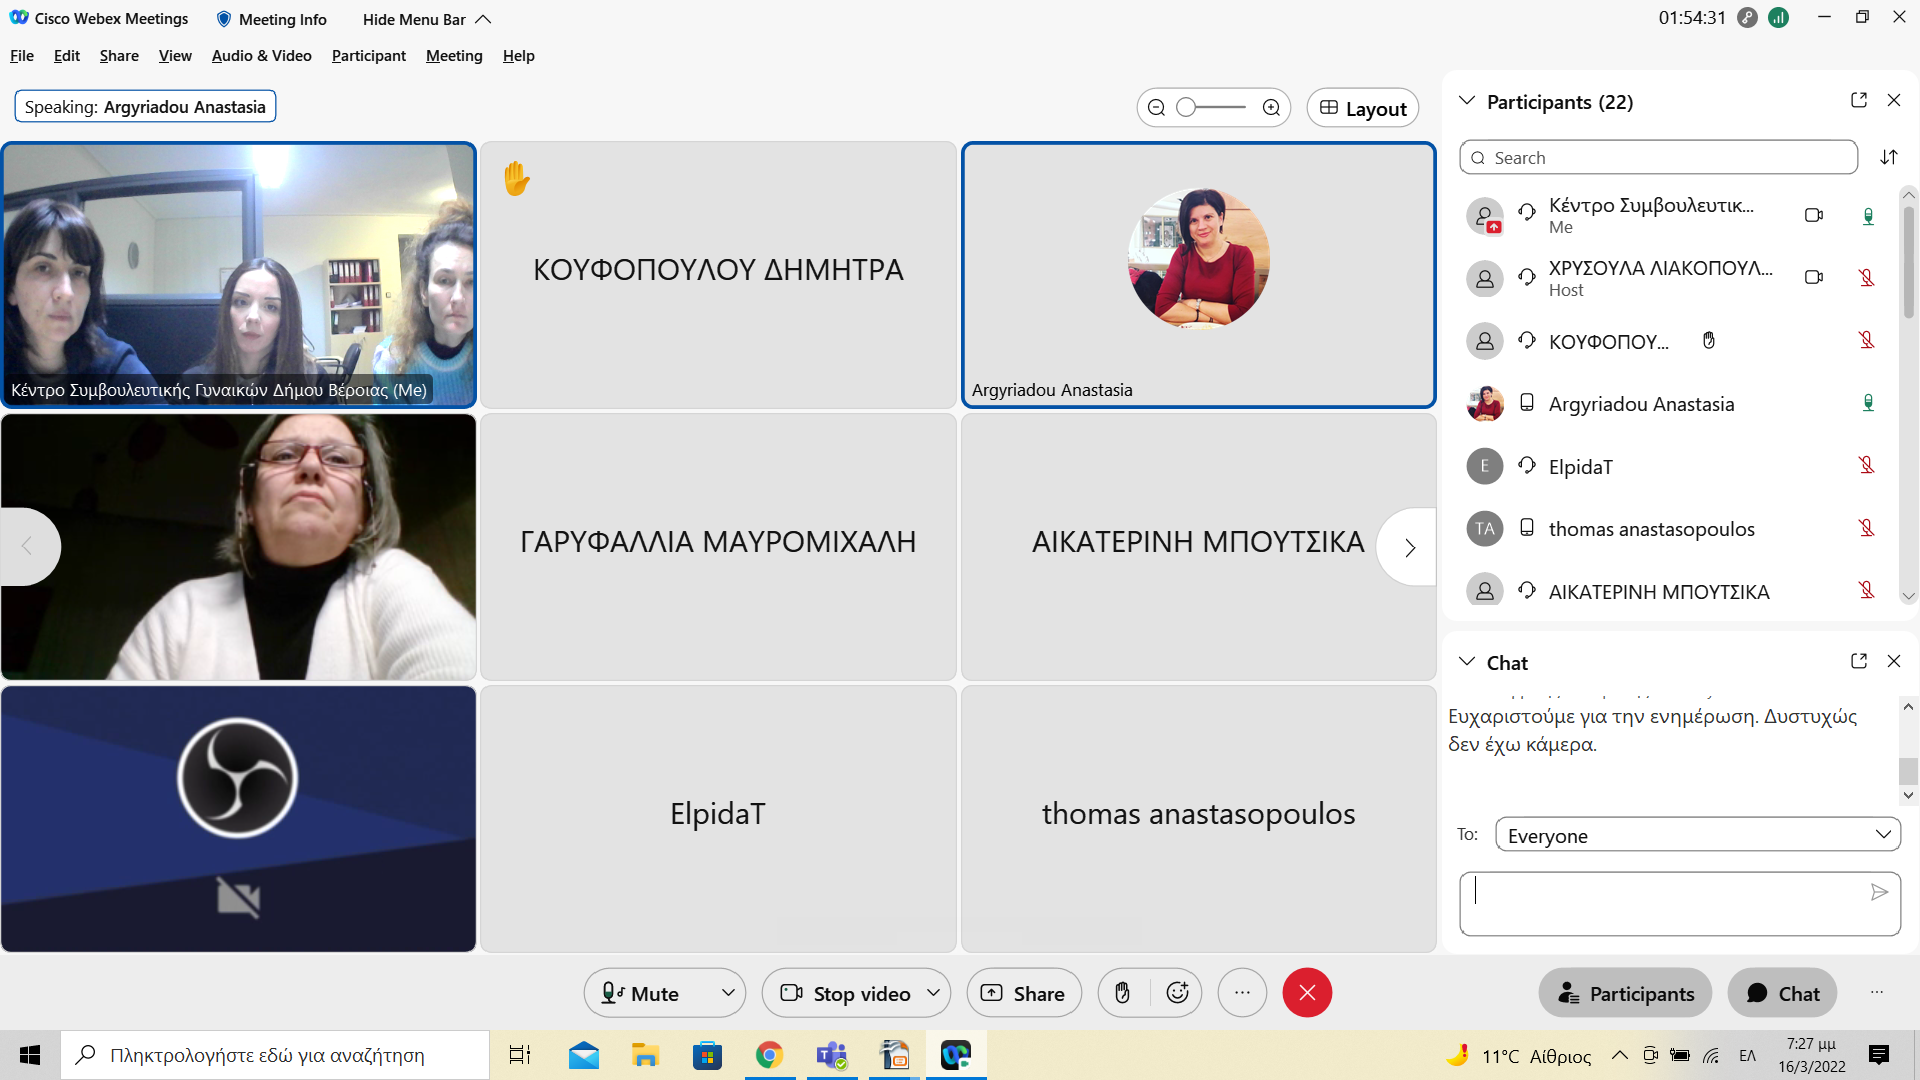Click the Share content button
This screenshot has width=1920, height=1080.
[1024, 993]
